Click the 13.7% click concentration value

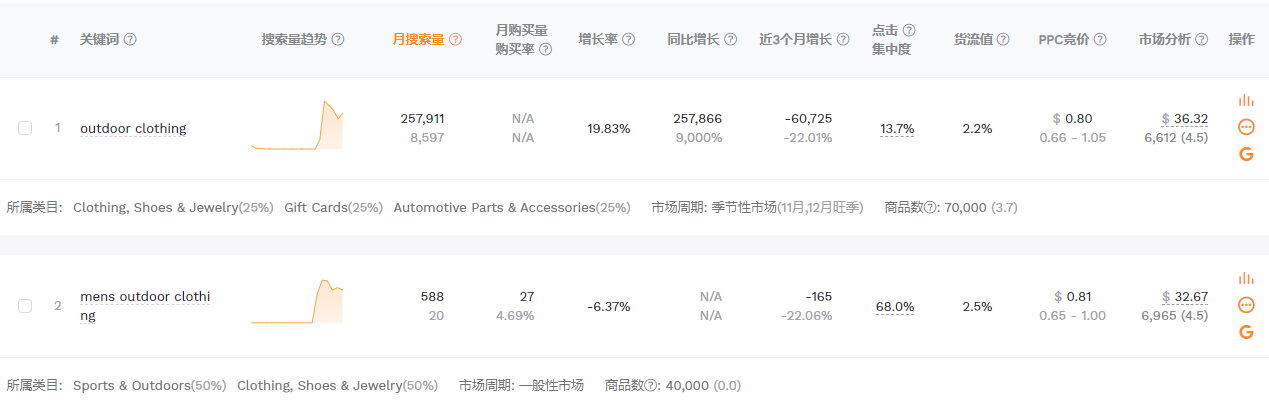[x=897, y=129]
